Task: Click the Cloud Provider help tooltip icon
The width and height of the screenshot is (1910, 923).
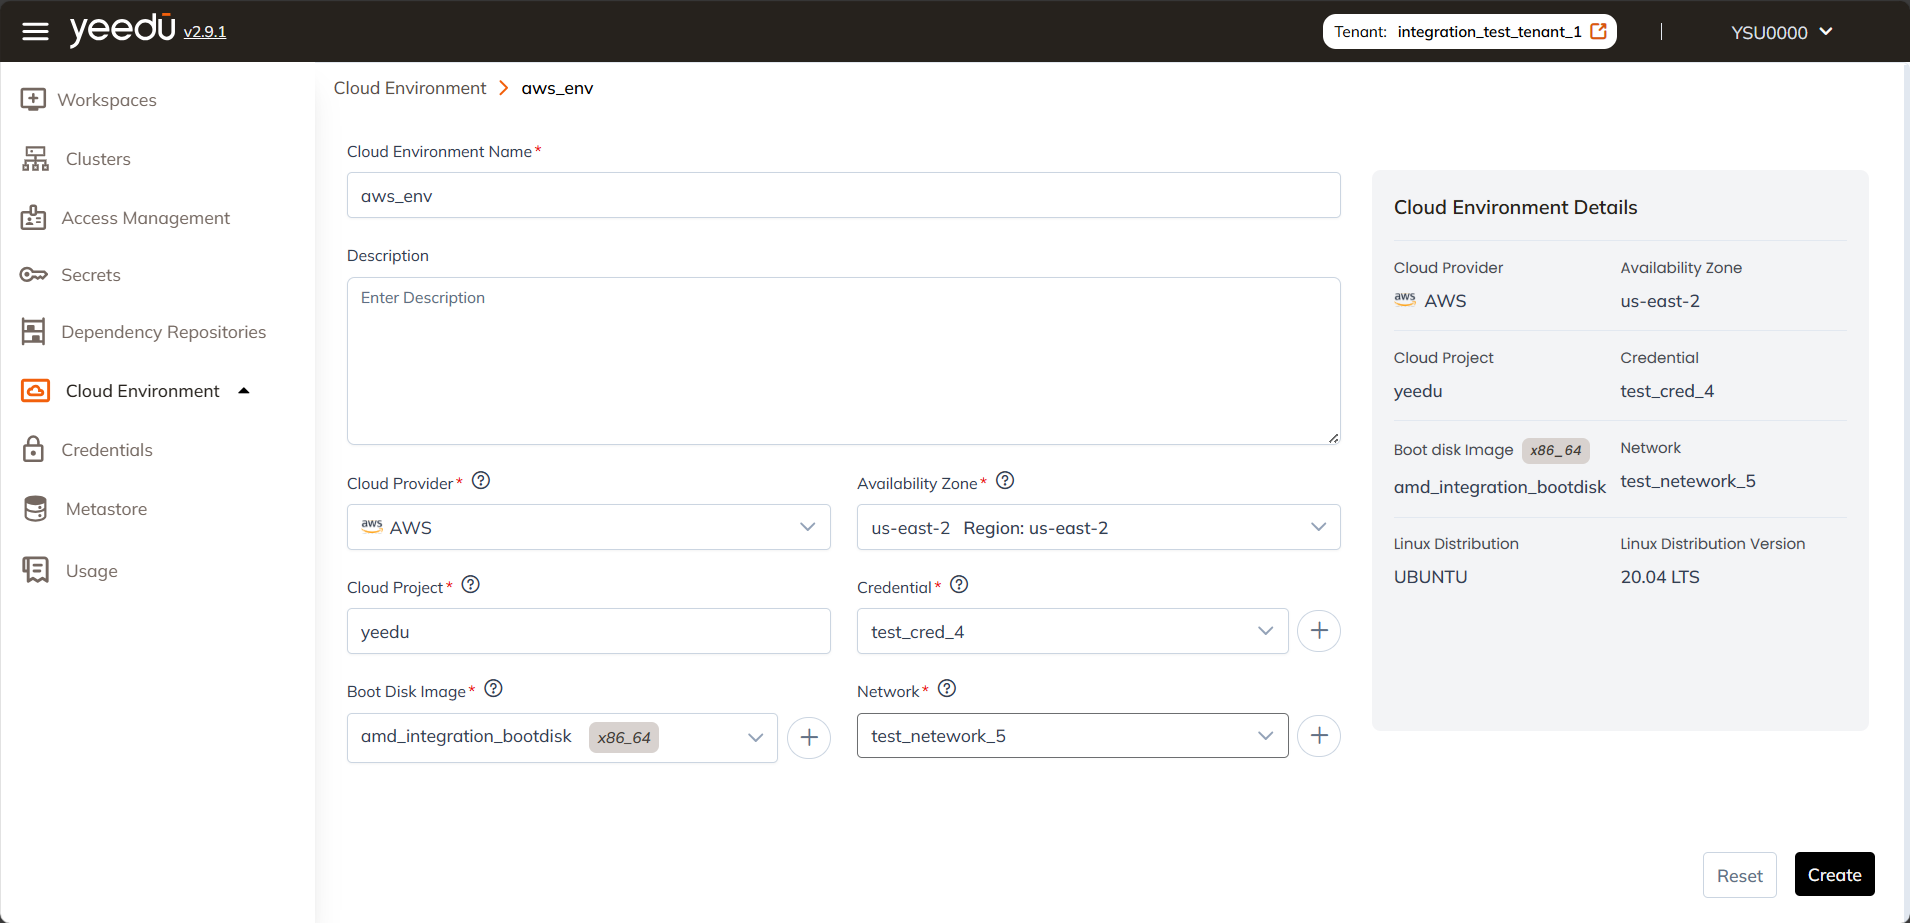Action: pos(480,480)
